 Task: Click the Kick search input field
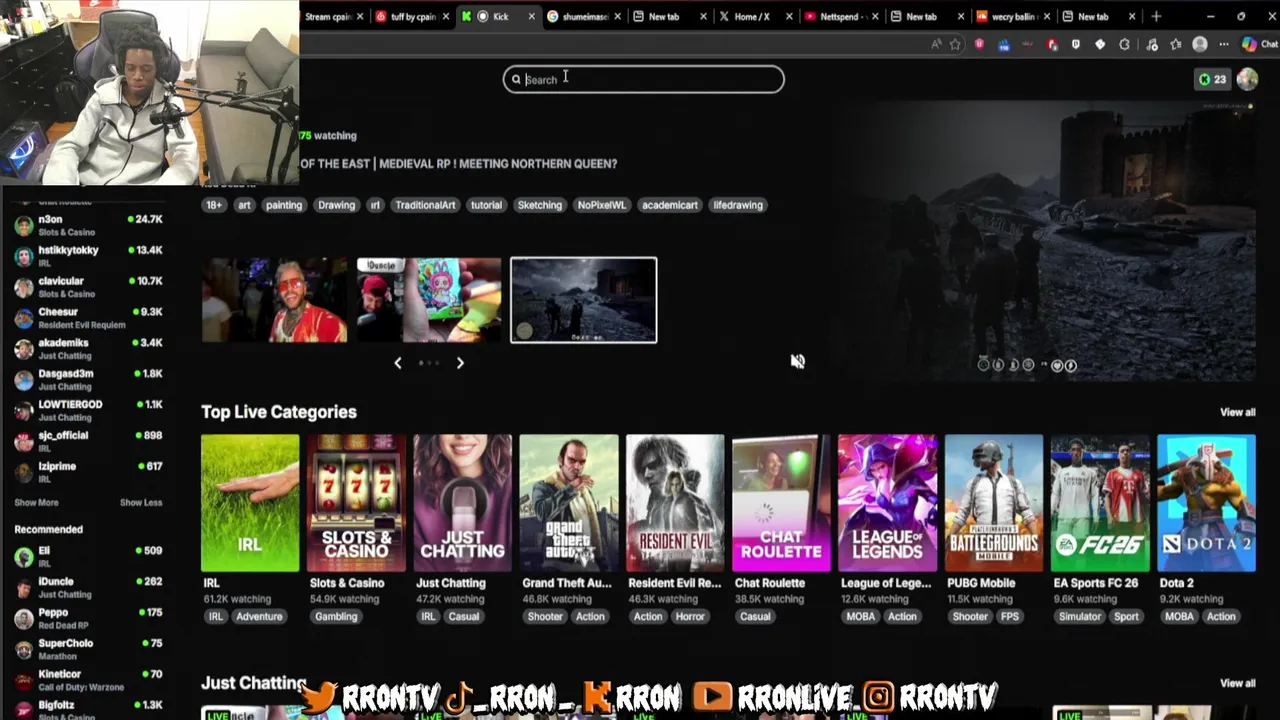(644, 80)
